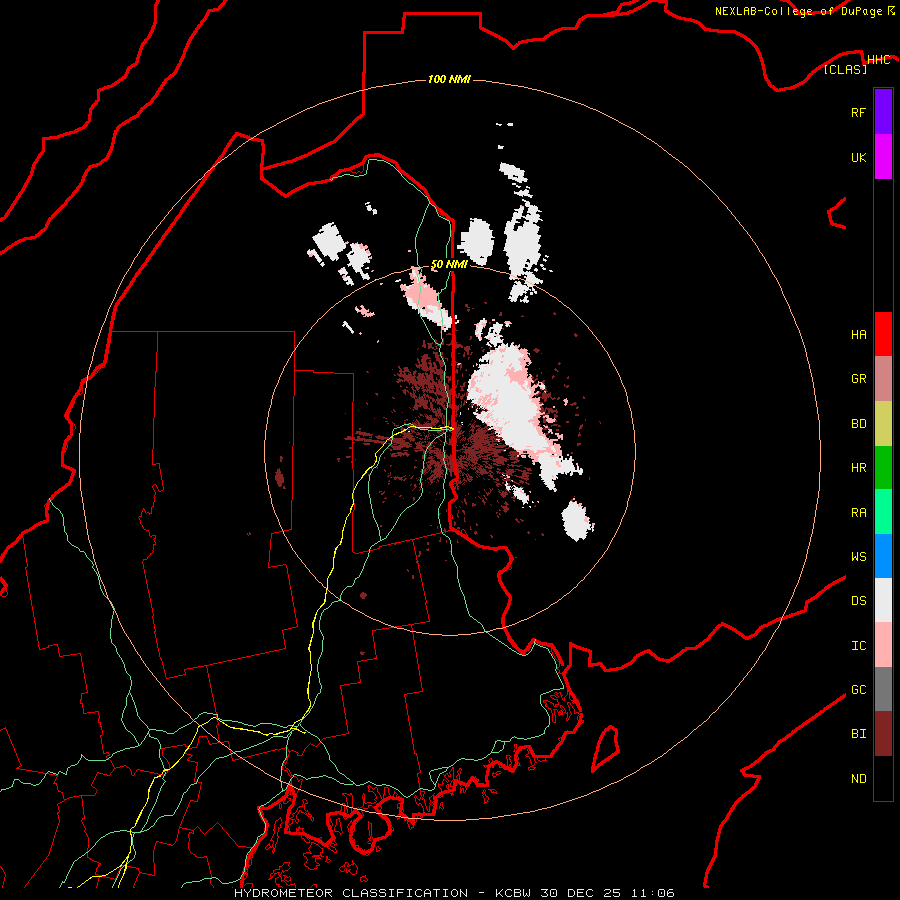The height and width of the screenshot is (900, 900).
Task: Click the HR legend label
Action: tap(858, 467)
